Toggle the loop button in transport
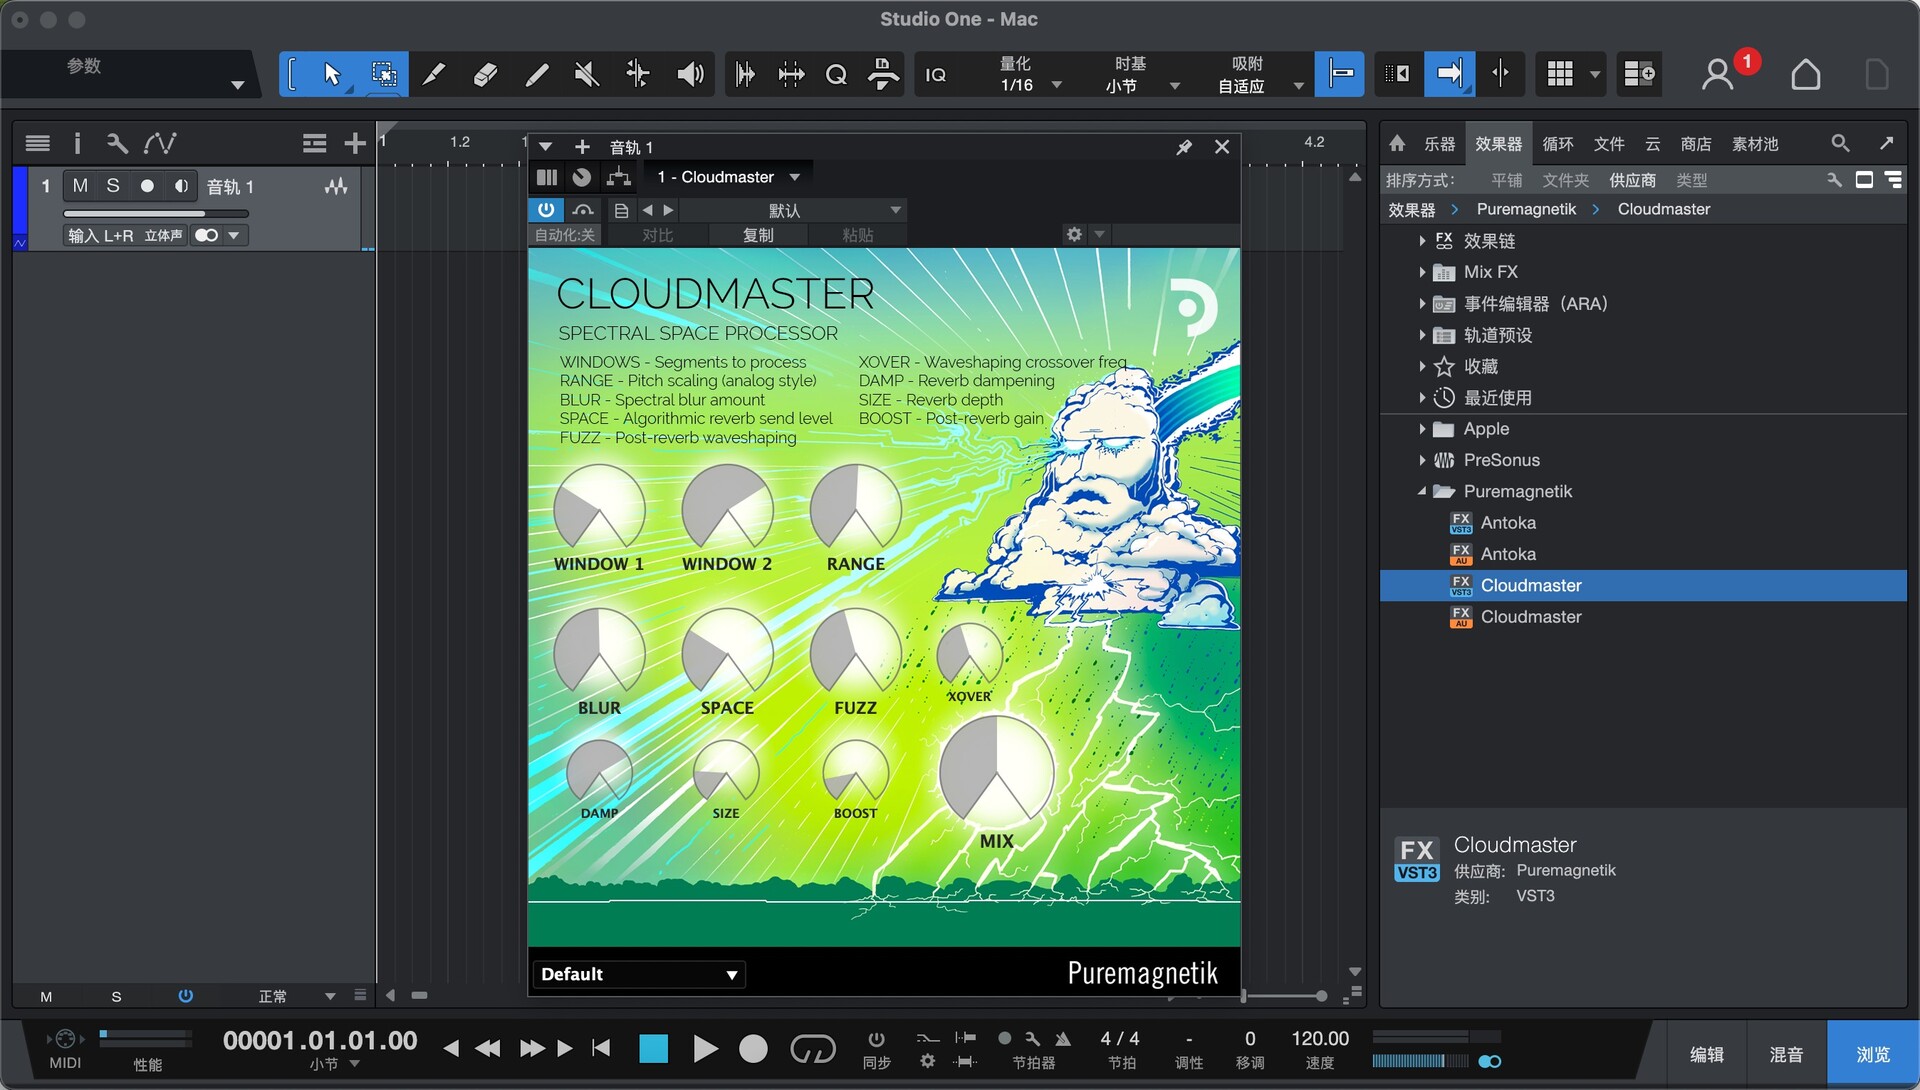Screen dimensions: 1920x1090 point(812,1049)
